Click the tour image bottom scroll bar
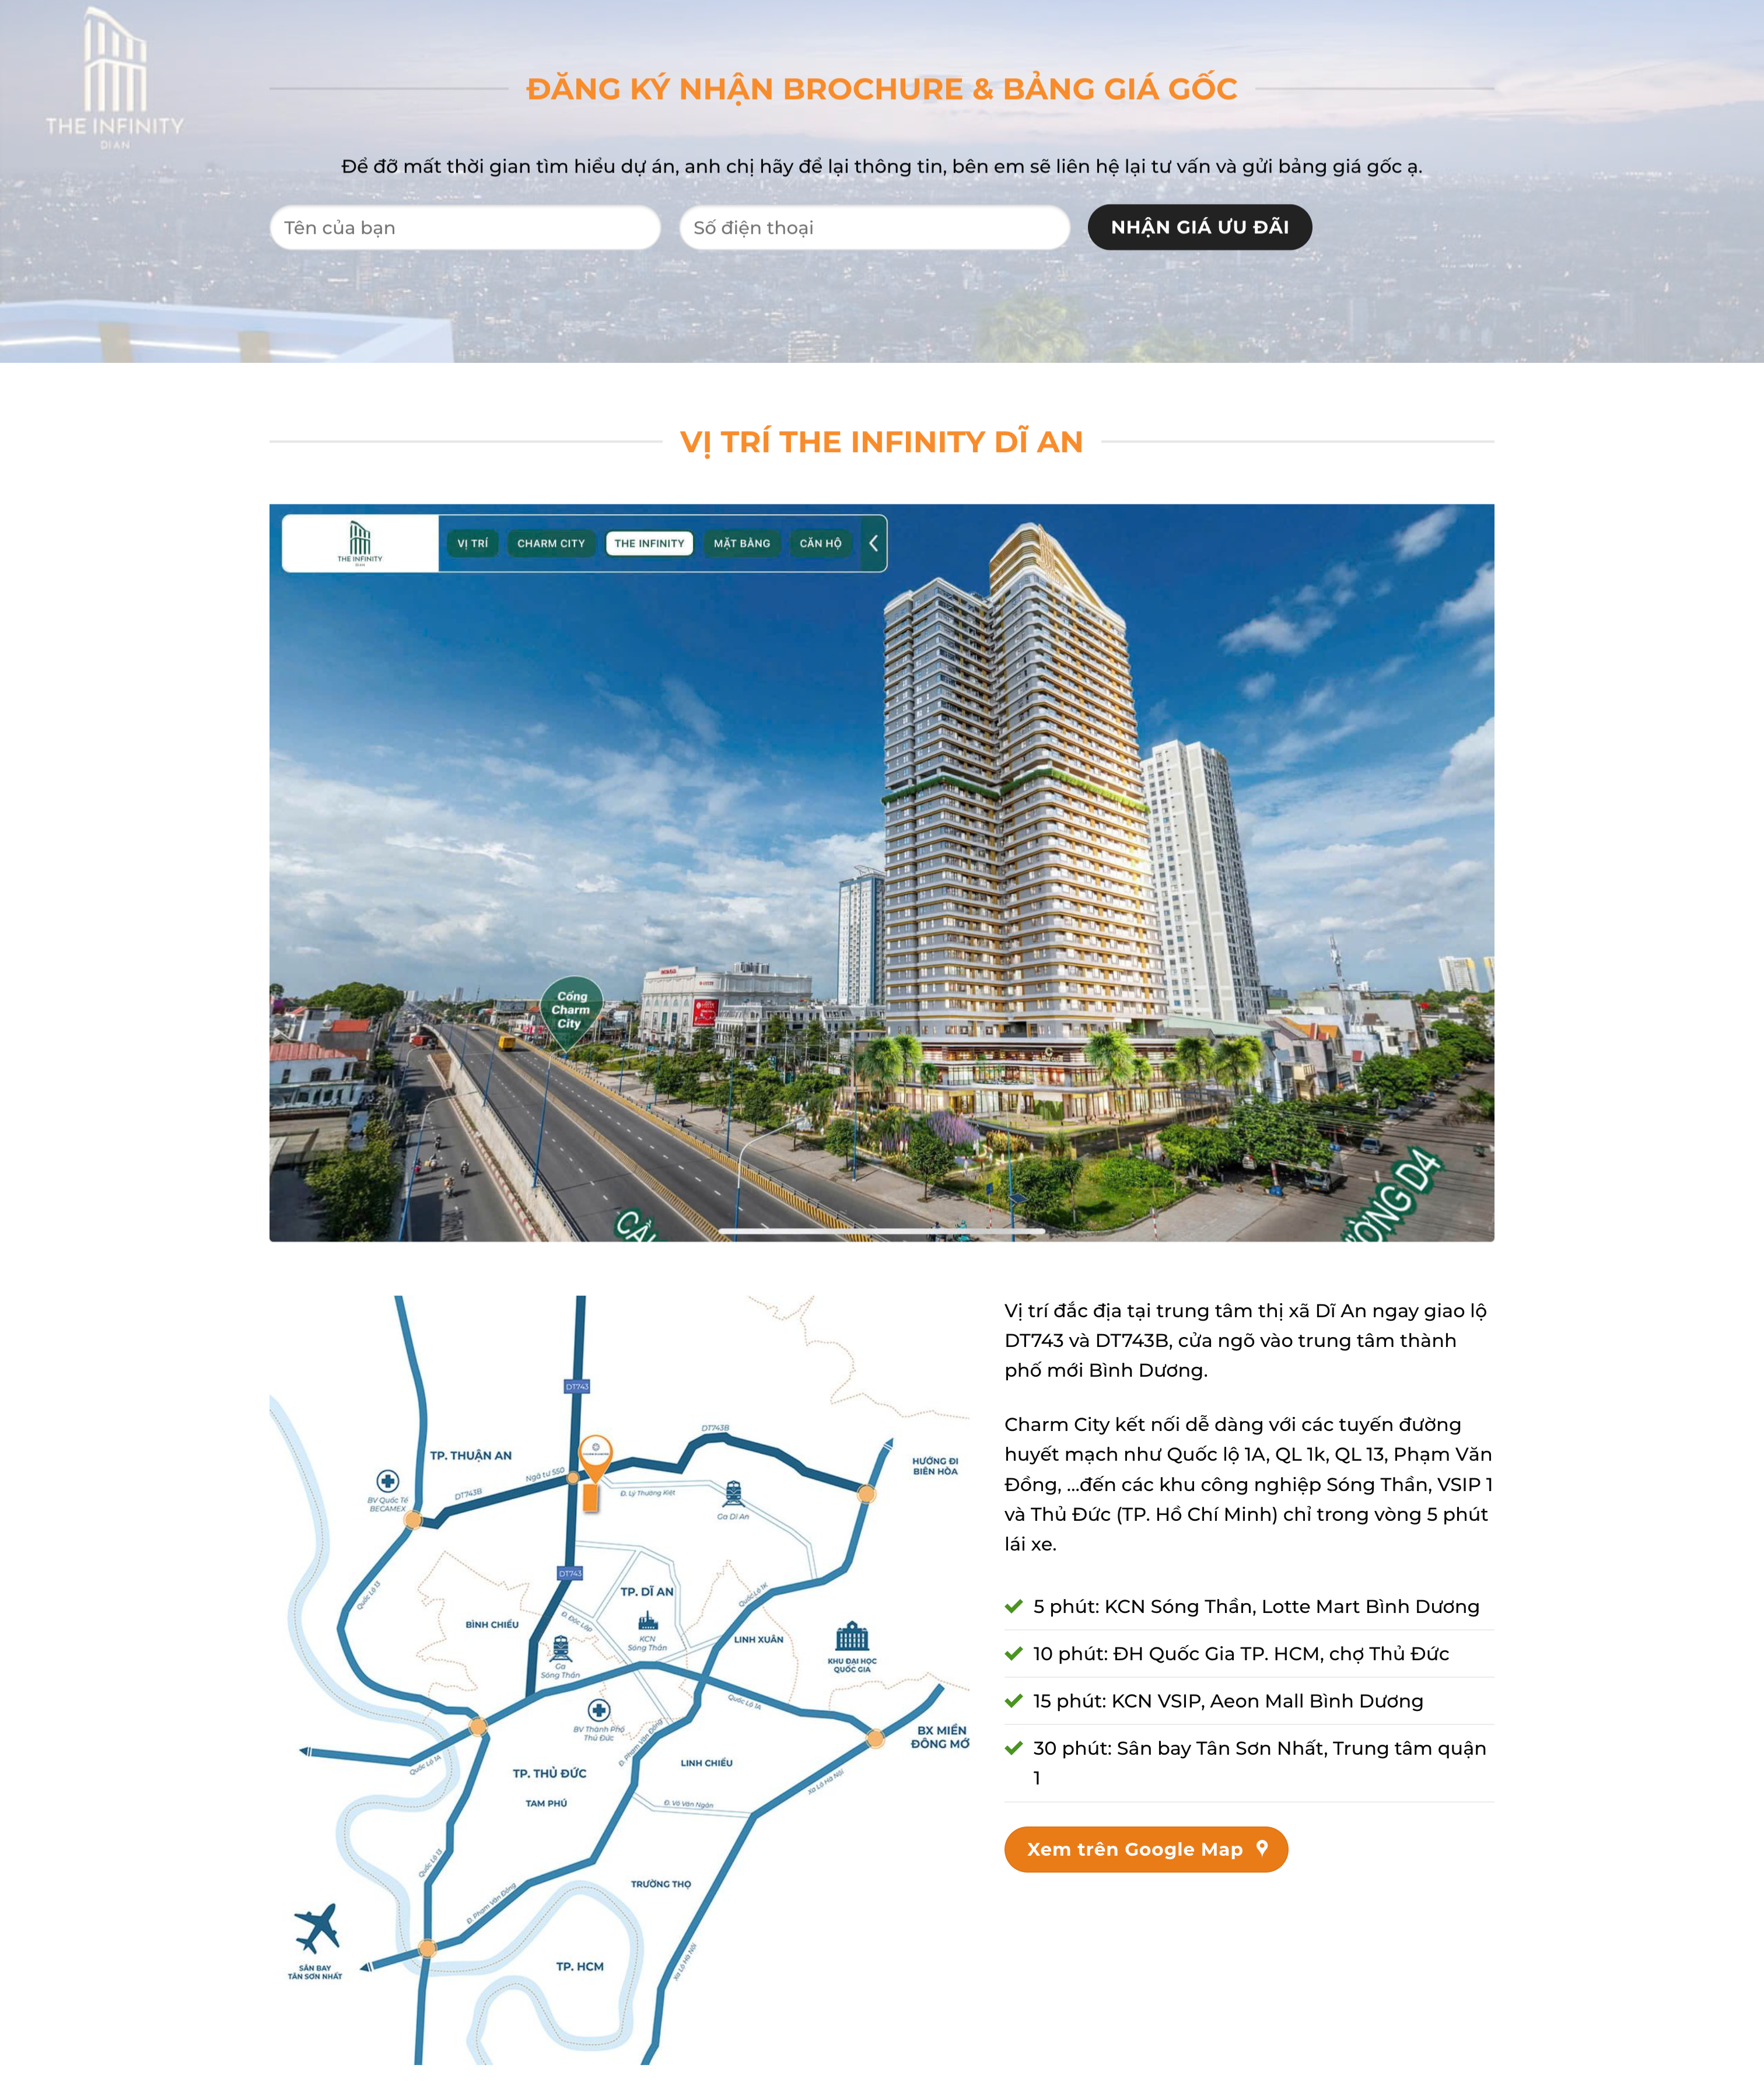The height and width of the screenshot is (2082, 1764). (881, 1231)
